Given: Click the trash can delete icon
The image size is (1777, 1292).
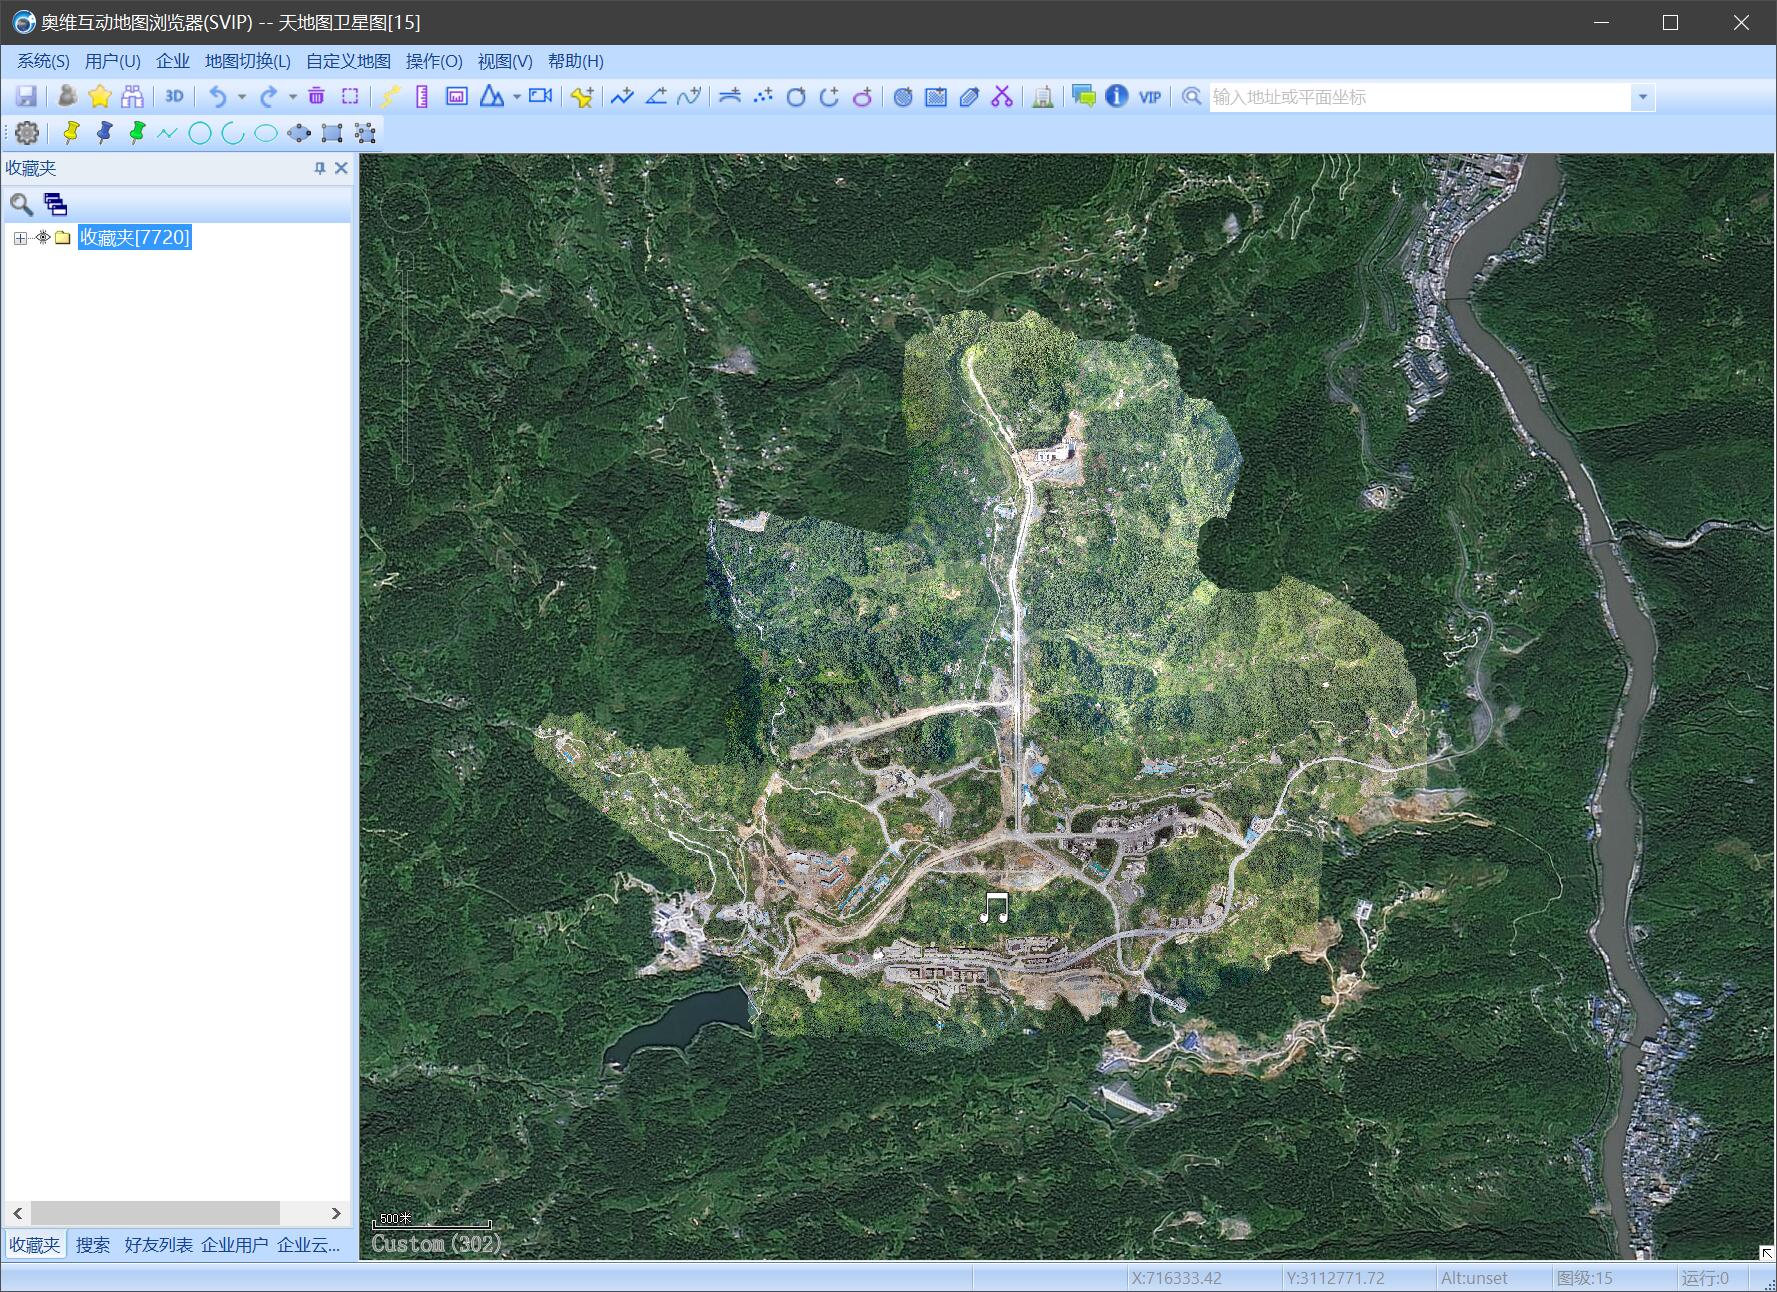Looking at the screenshot, I should 316,96.
